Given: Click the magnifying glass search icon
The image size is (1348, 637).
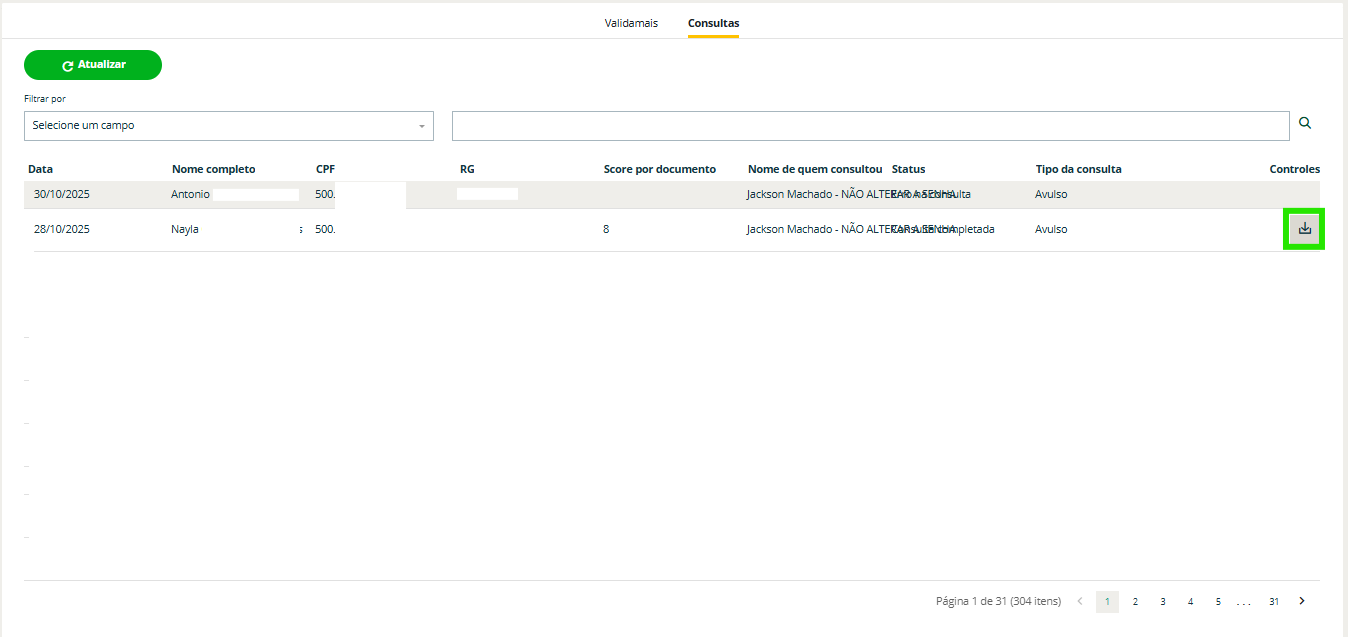Looking at the screenshot, I should pos(1304,124).
